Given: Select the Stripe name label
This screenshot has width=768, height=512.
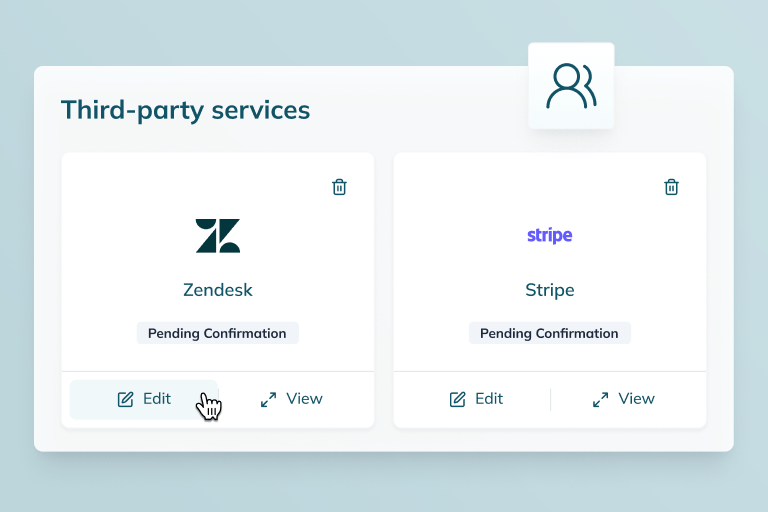Looking at the screenshot, I should 550,290.
